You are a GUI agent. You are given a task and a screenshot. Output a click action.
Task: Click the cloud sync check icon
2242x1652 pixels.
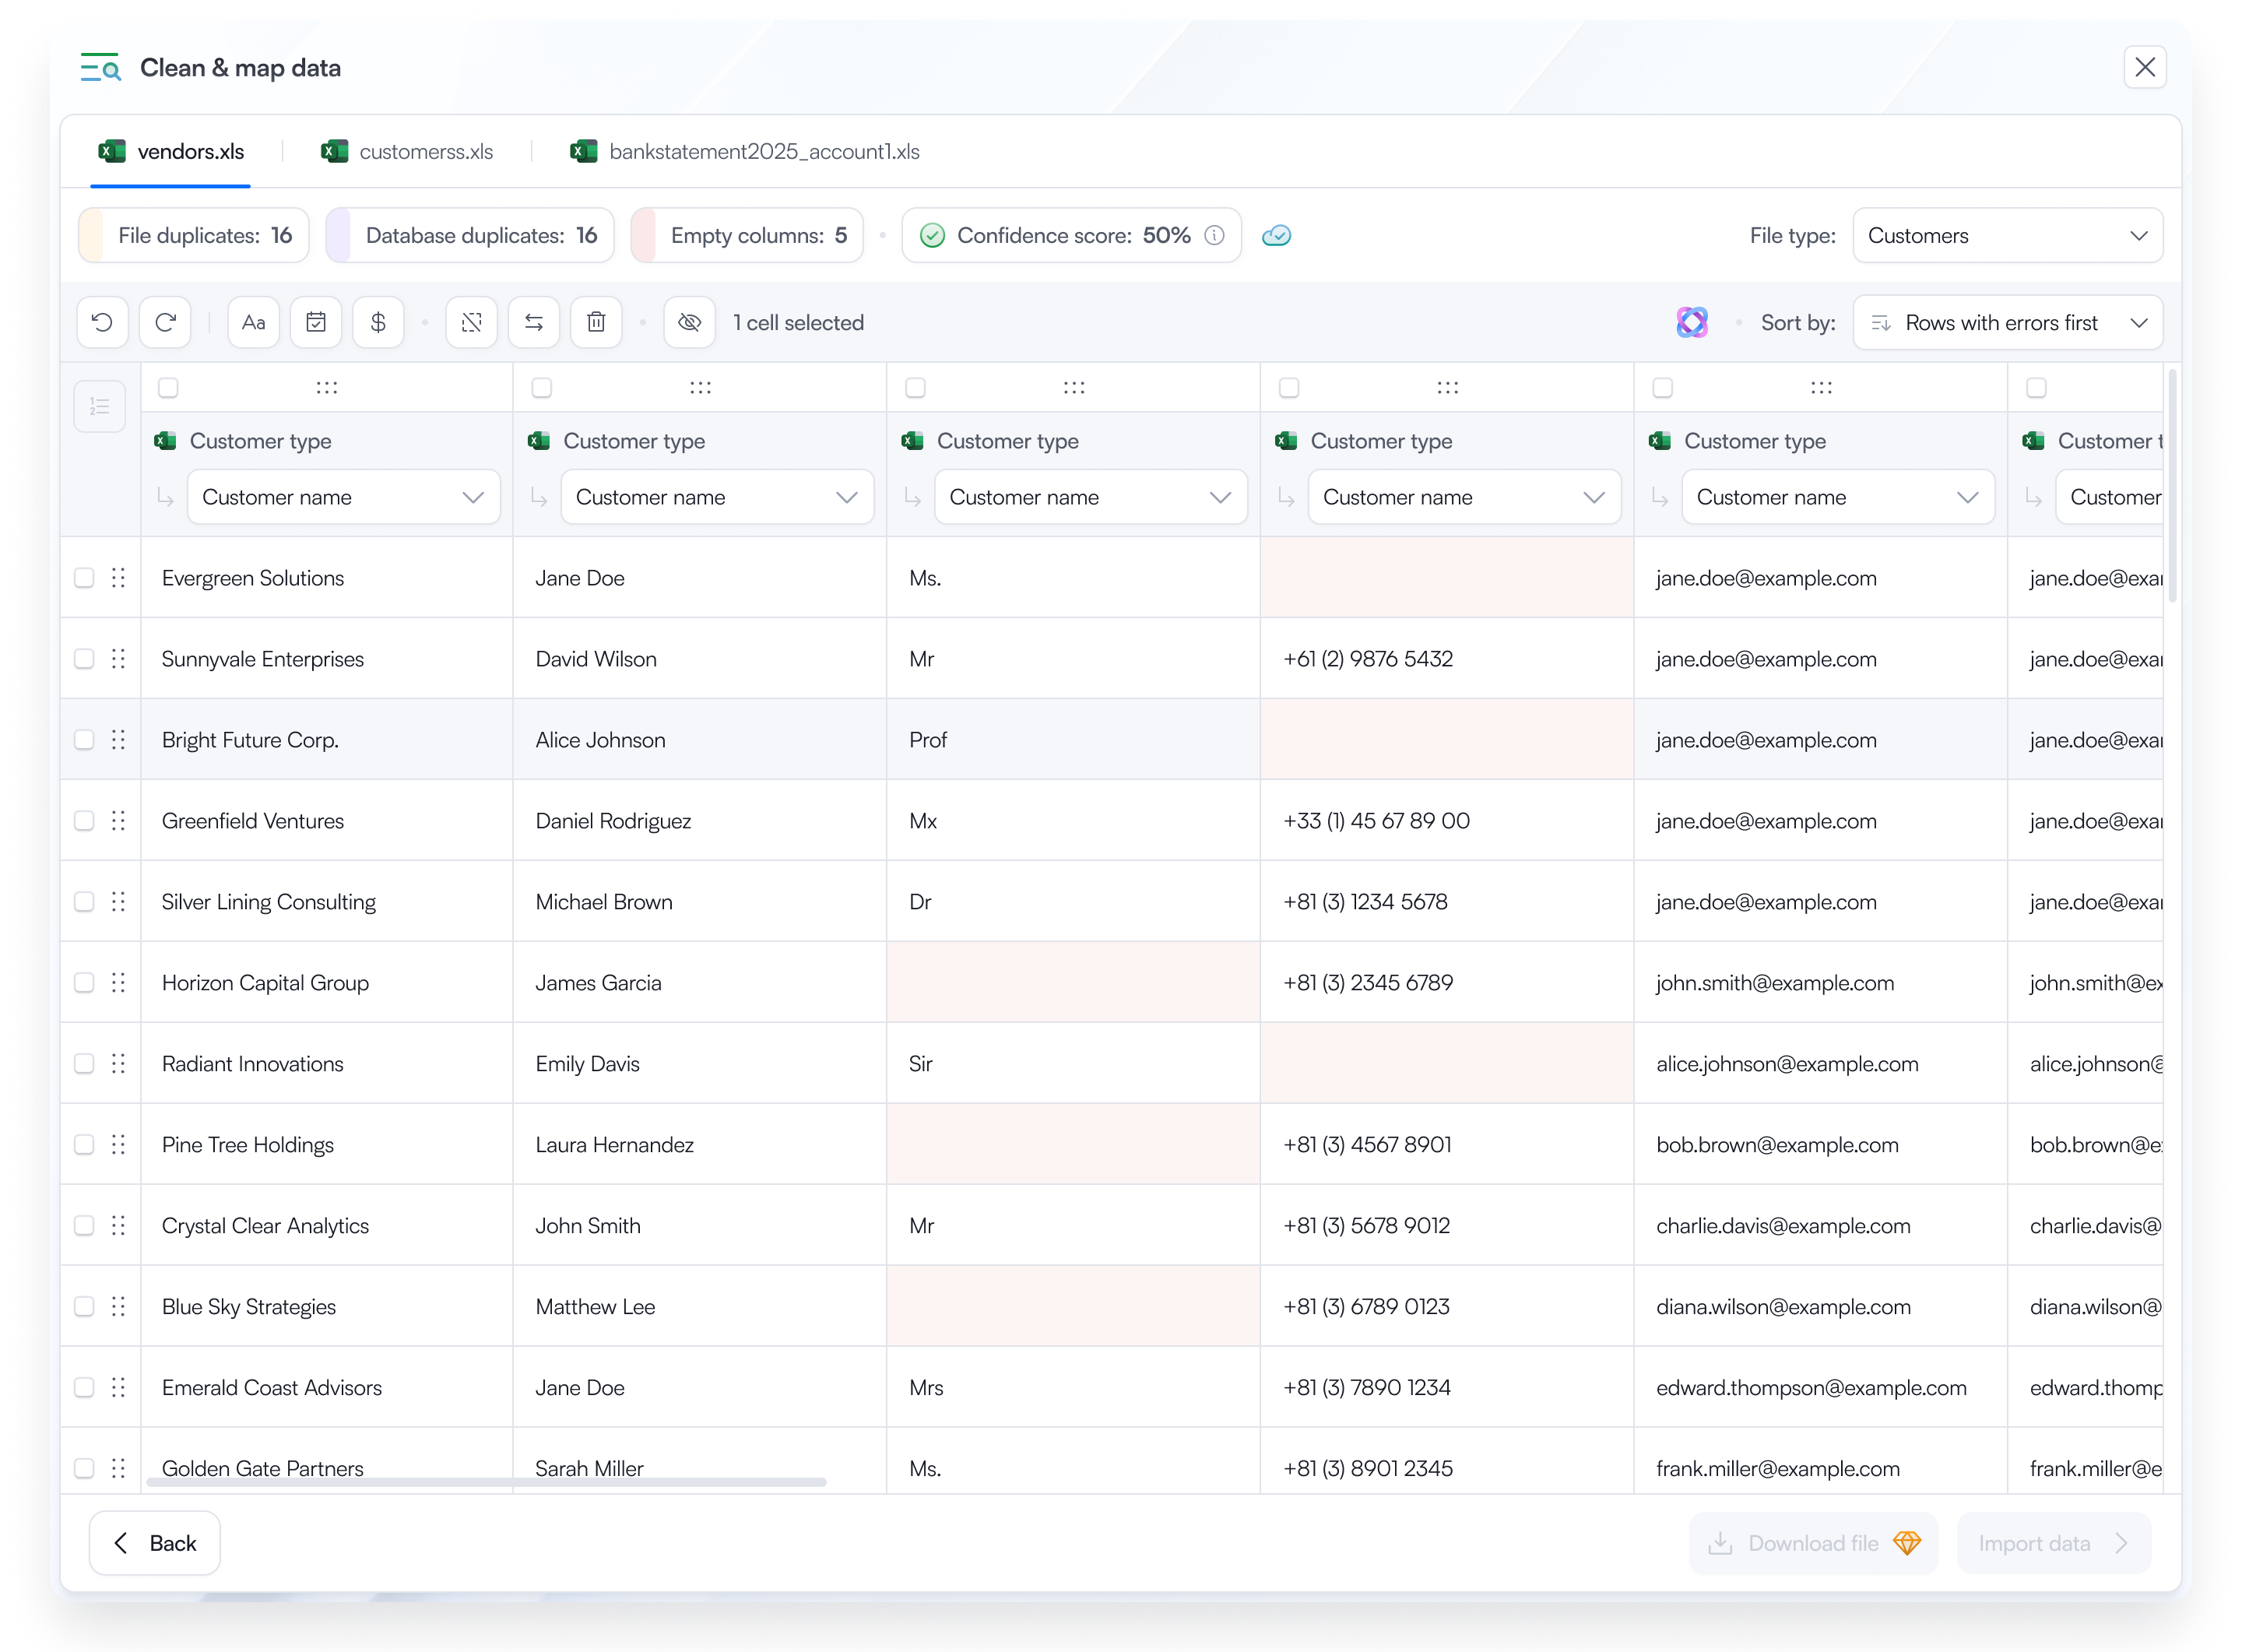coord(1277,235)
